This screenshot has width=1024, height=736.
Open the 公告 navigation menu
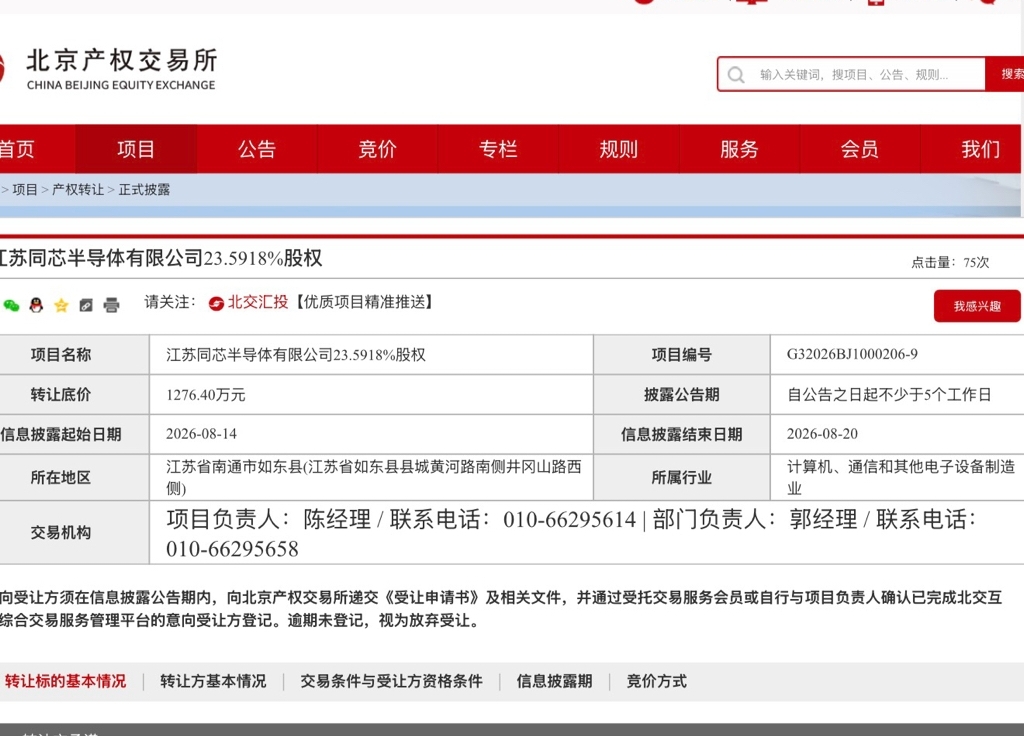(x=257, y=149)
